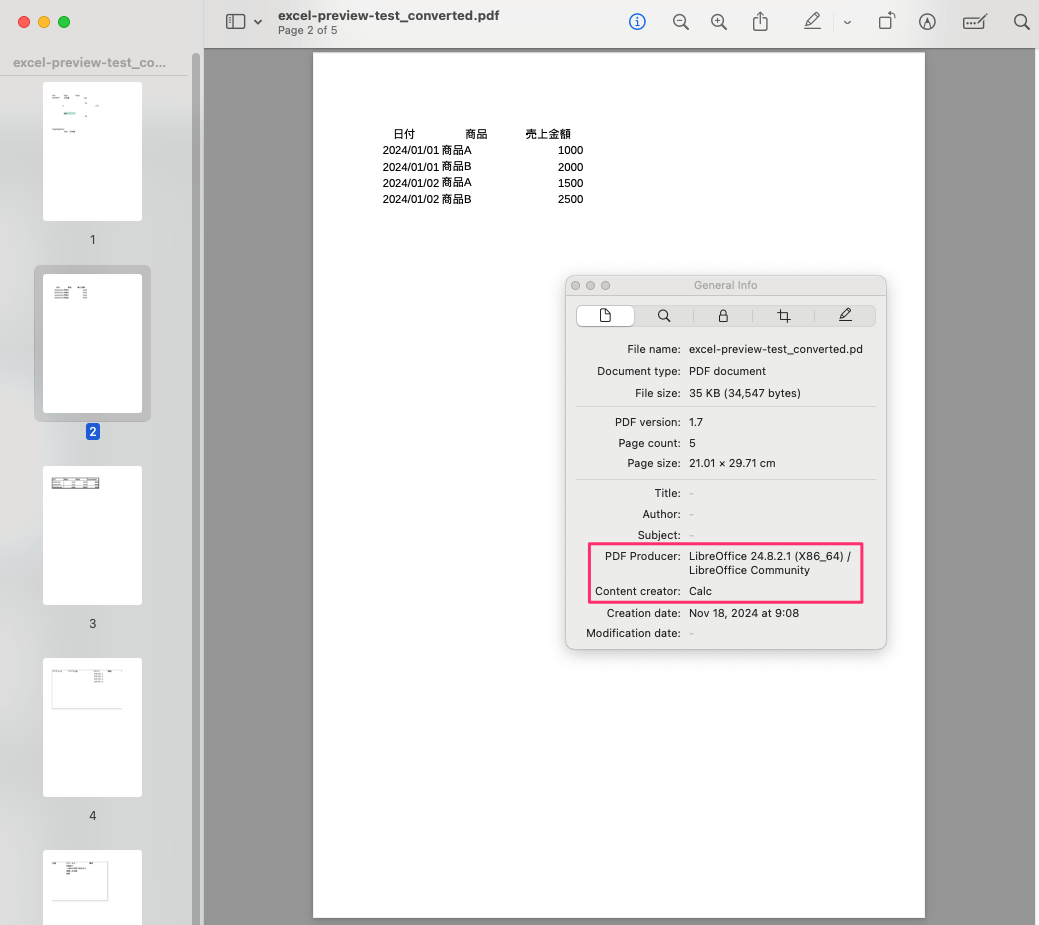Image resolution: width=1039 pixels, height=925 pixels.
Task: Select page 4 thumbnail in sidebar
Action: (x=92, y=727)
